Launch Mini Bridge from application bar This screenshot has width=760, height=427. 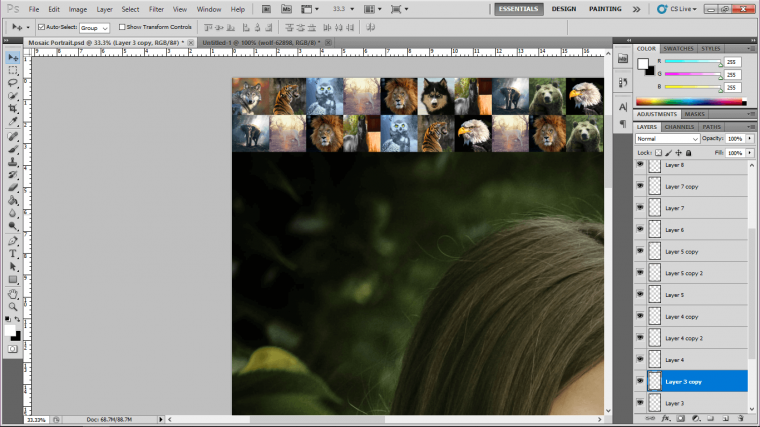(x=286, y=9)
